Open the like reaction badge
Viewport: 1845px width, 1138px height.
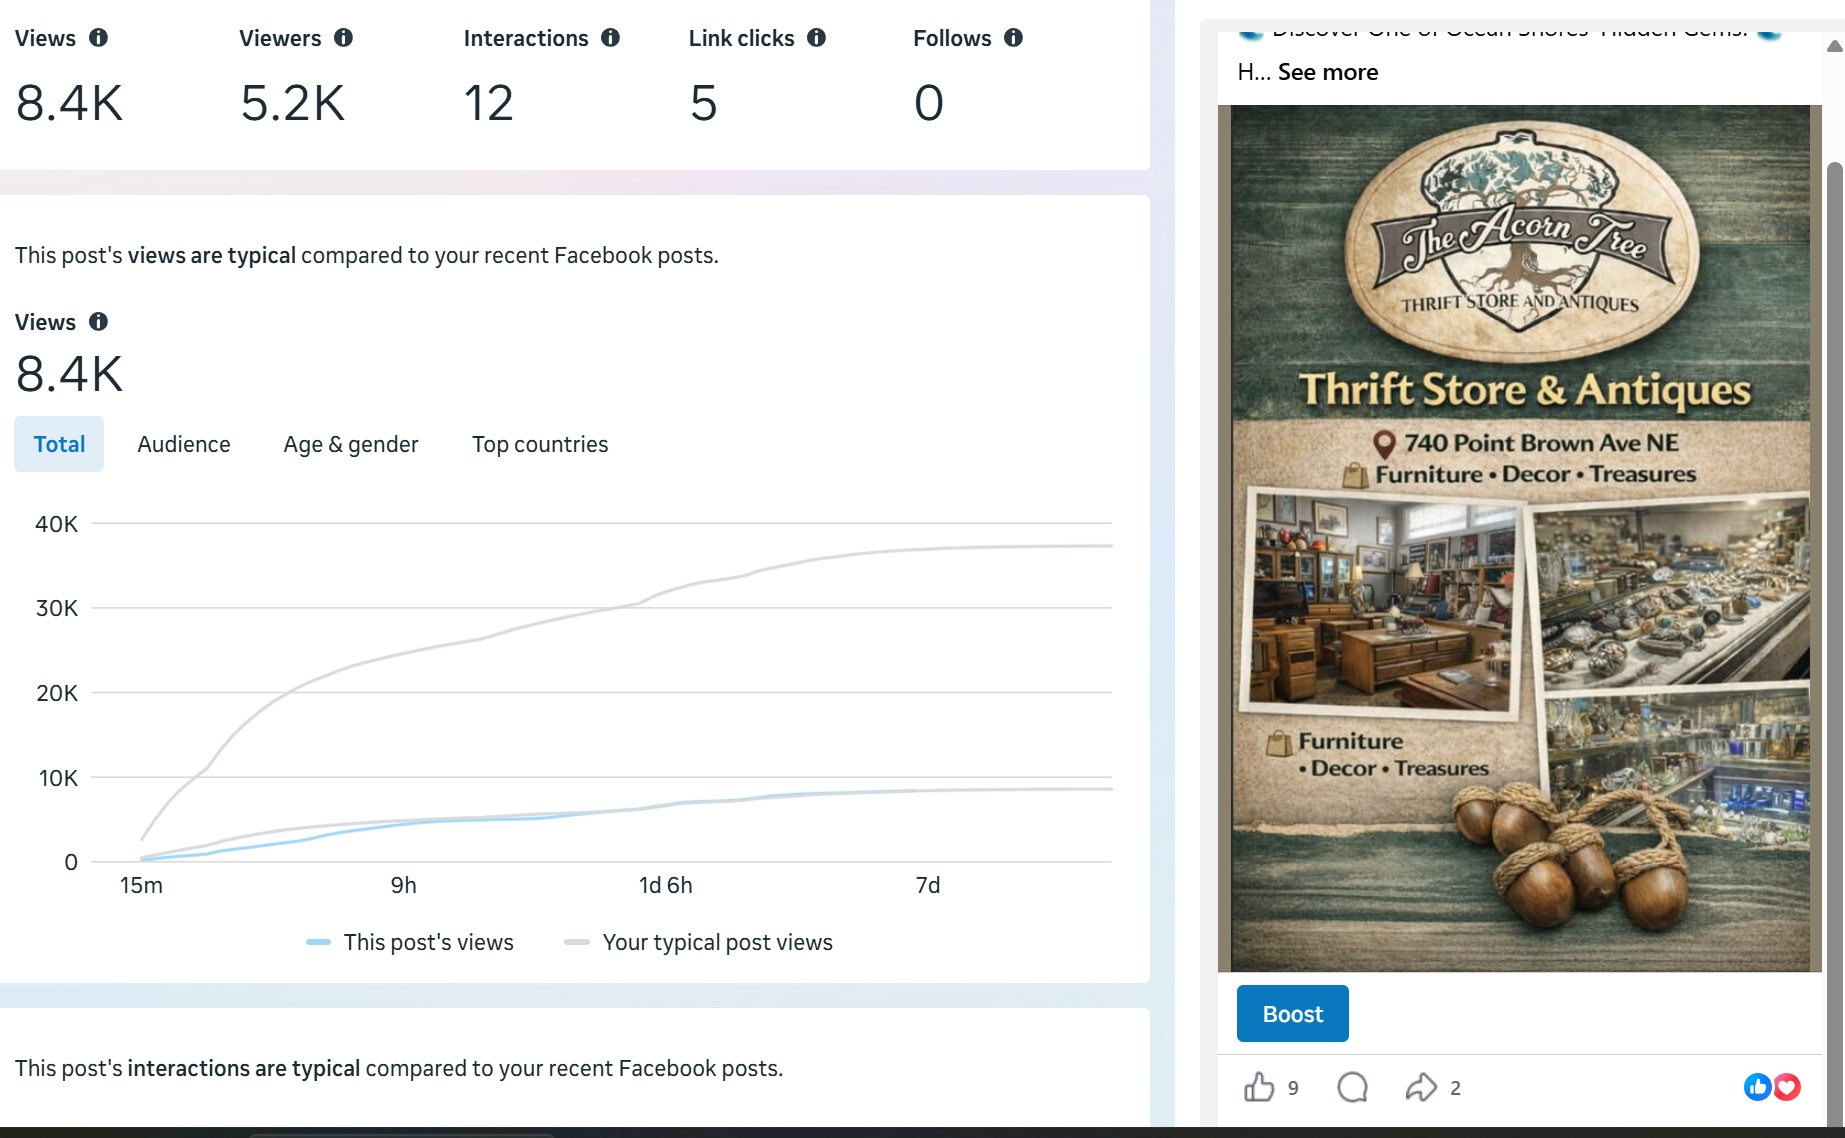[1757, 1087]
